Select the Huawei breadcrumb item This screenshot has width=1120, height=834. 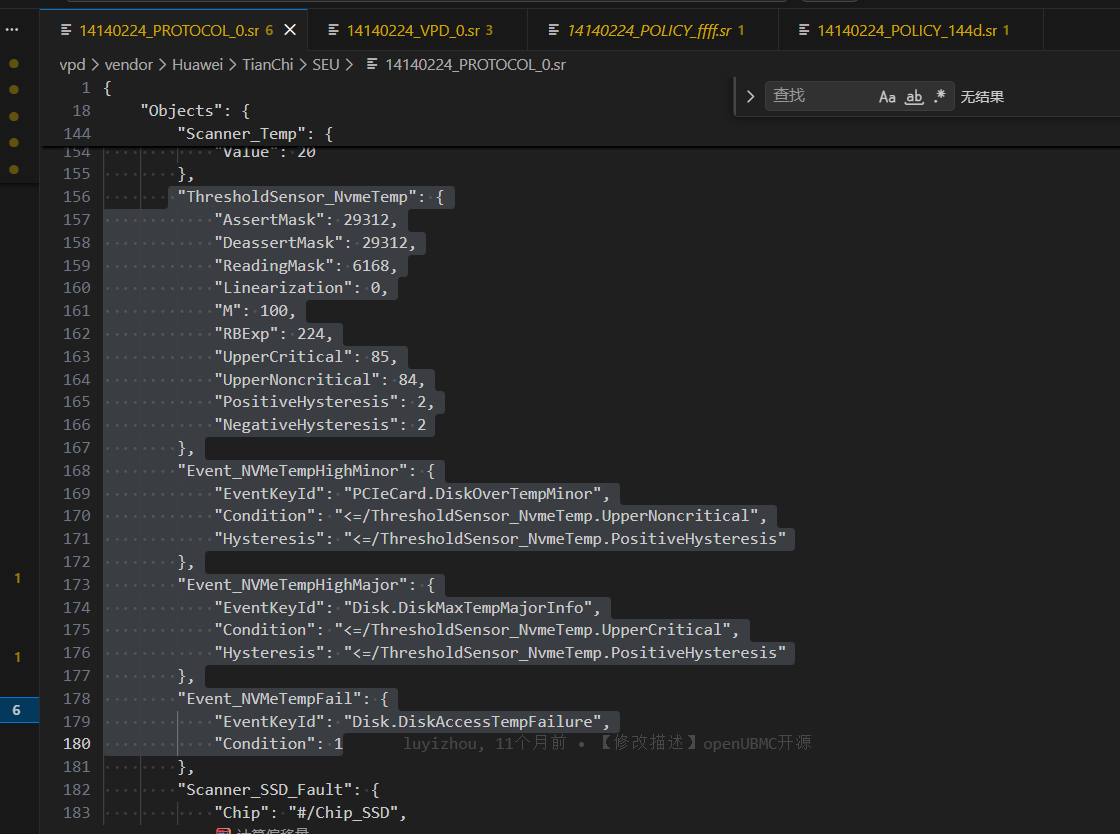(198, 64)
